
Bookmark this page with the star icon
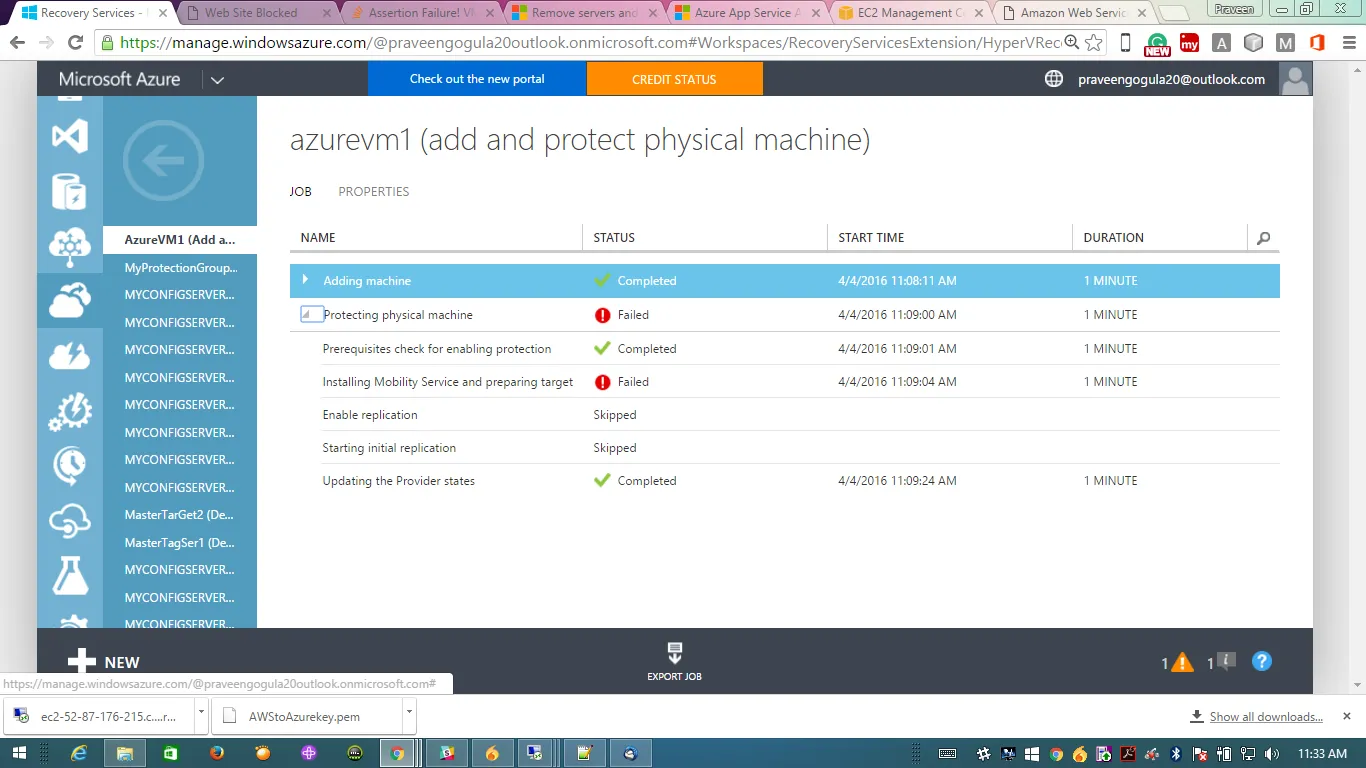coord(1094,43)
